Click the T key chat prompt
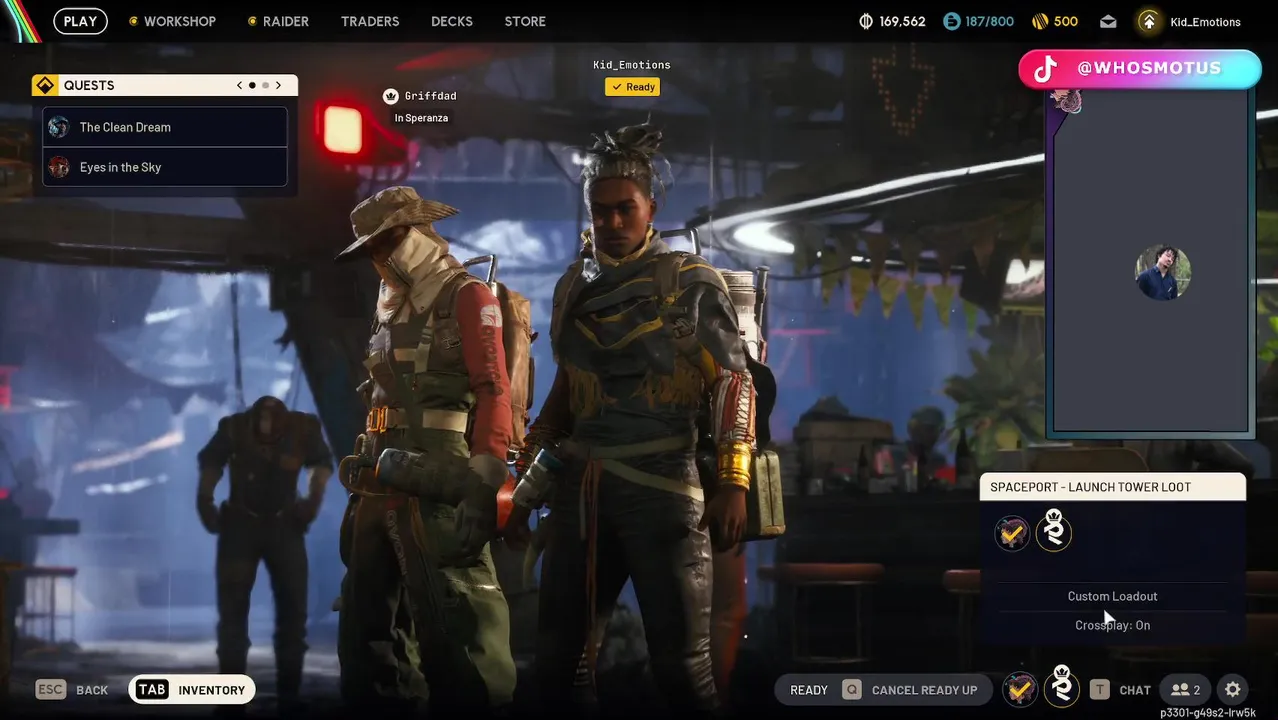The height and width of the screenshot is (720, 1278). (1099, 690)
